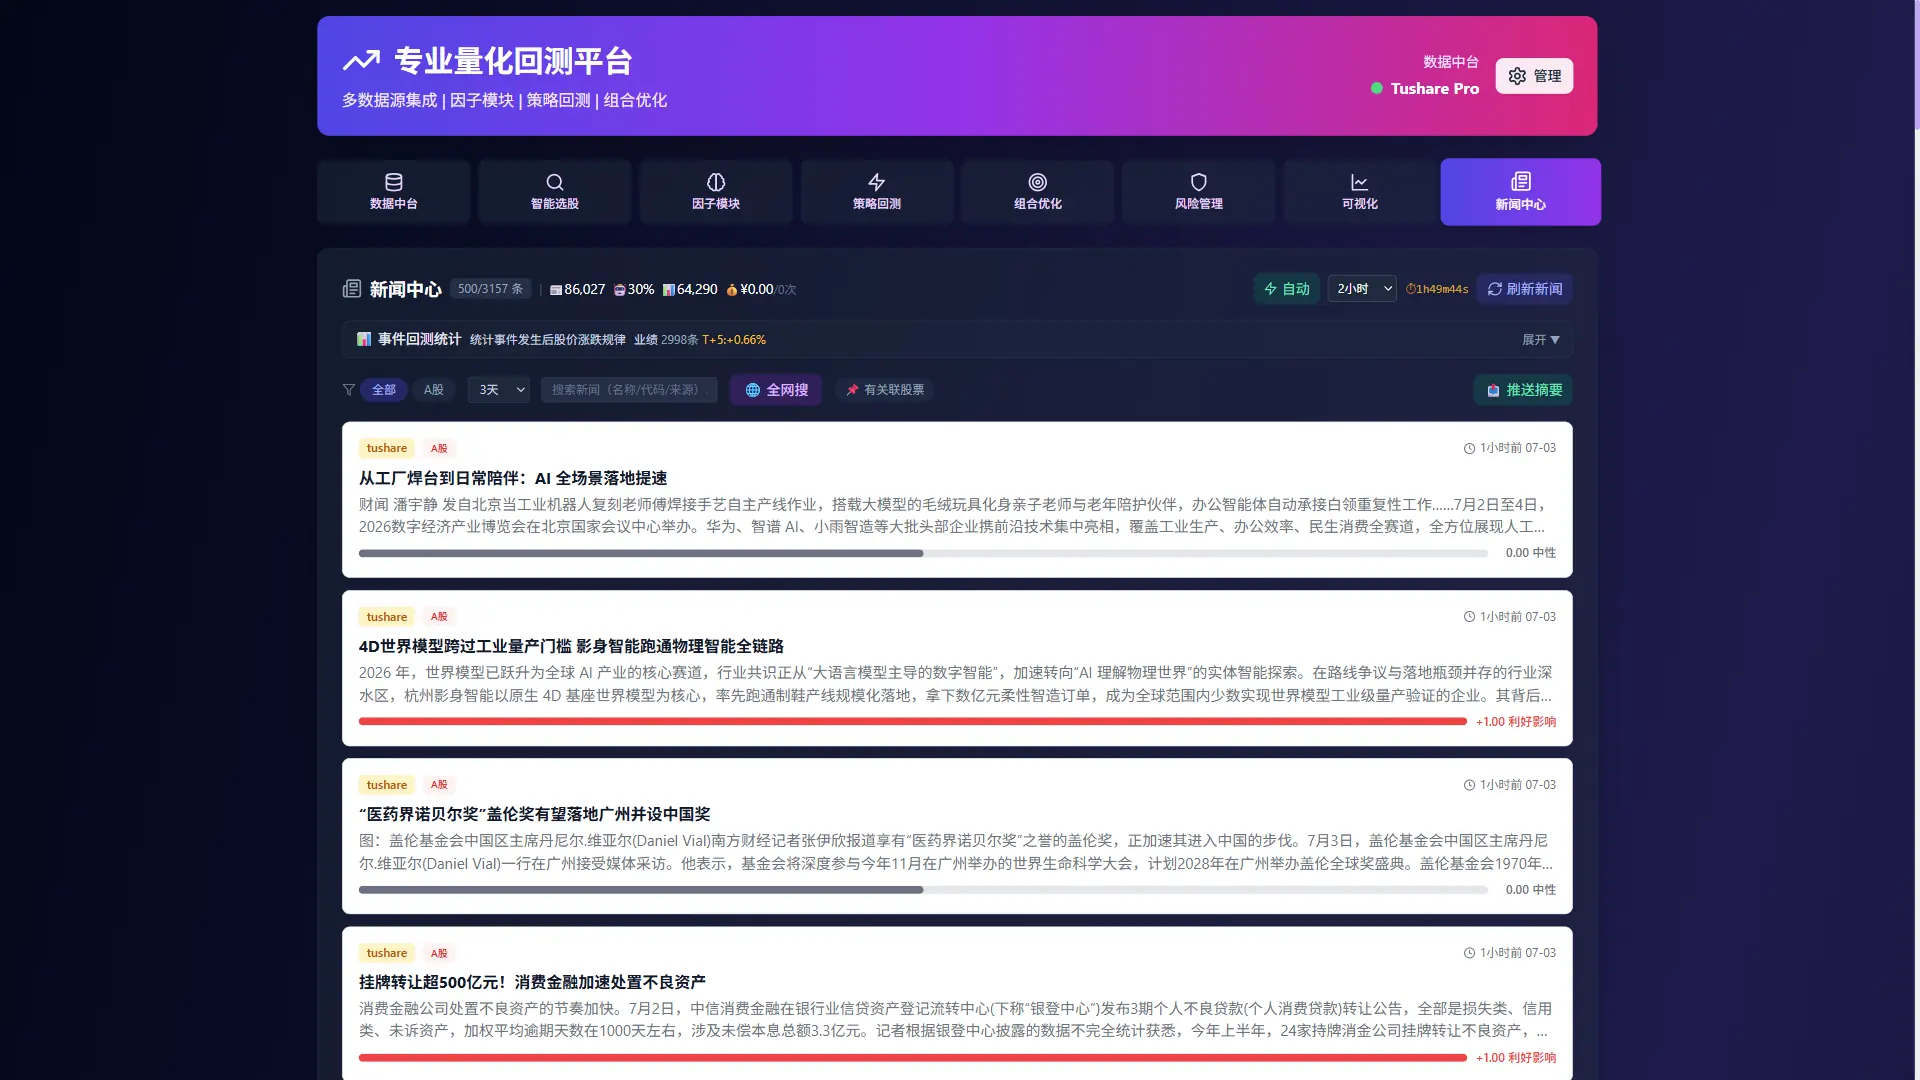
Task: Click the T+5:+0.66% statistic
Action: tap(734, 340)
